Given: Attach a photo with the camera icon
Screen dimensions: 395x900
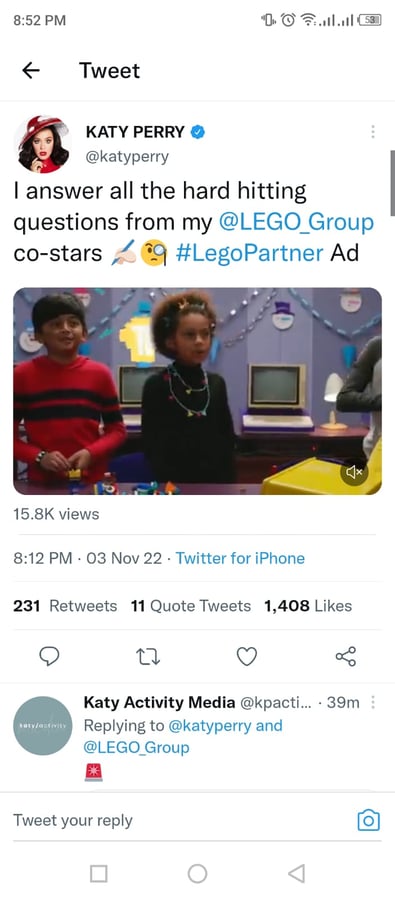Looking at the screenshot, I should (x=369, y=820).
